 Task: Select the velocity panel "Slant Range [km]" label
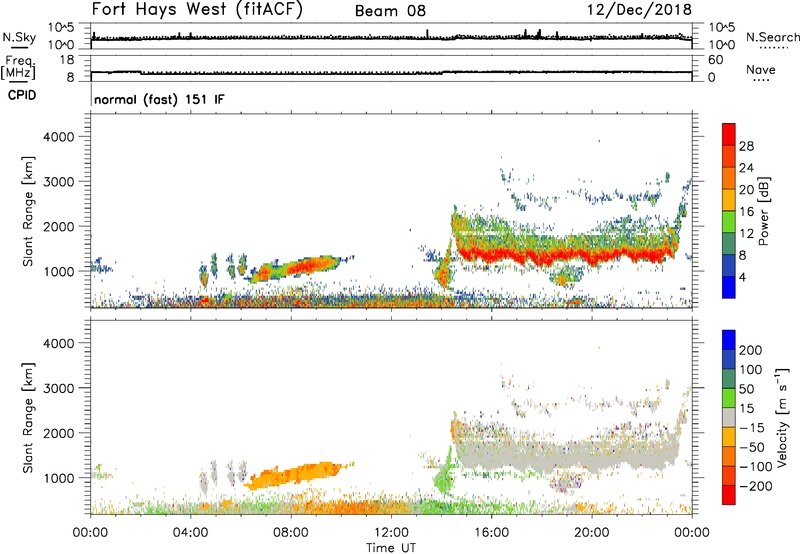click(28, 418)
